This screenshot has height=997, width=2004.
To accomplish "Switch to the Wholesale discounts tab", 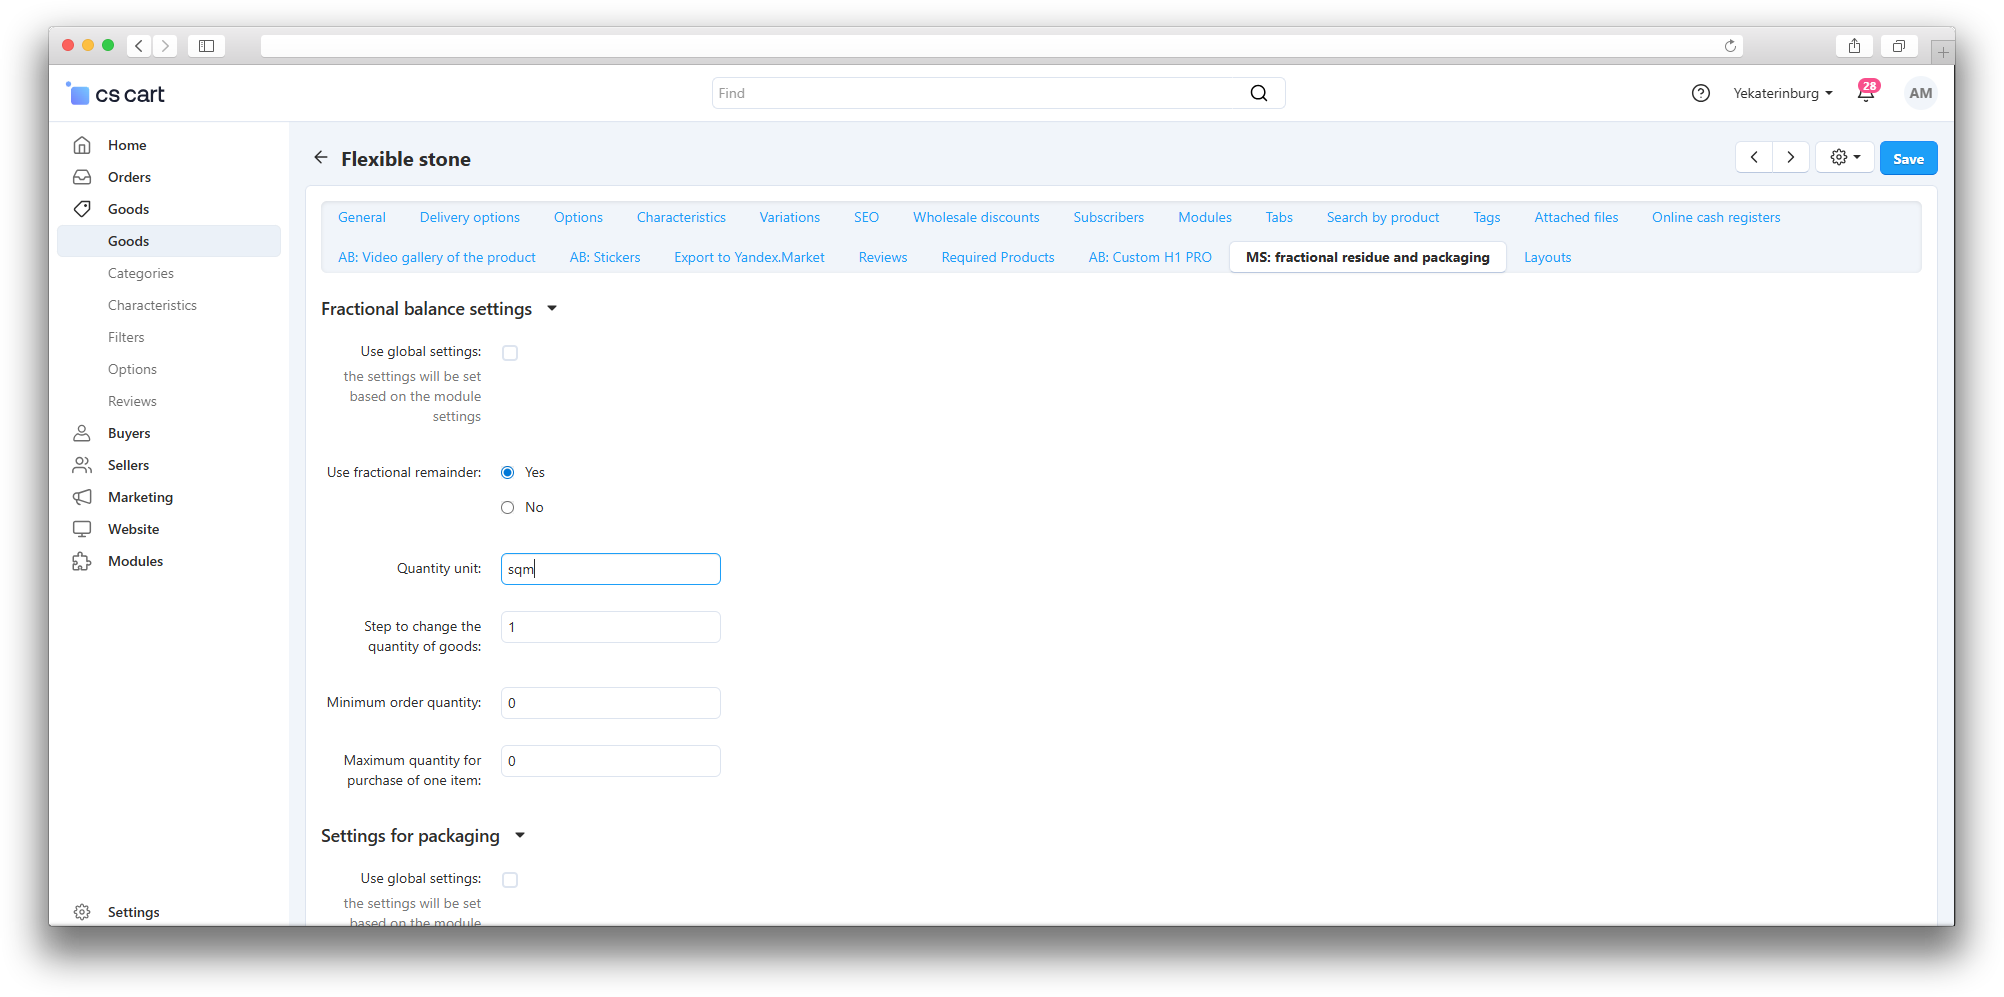I will [x=975, y=217].
